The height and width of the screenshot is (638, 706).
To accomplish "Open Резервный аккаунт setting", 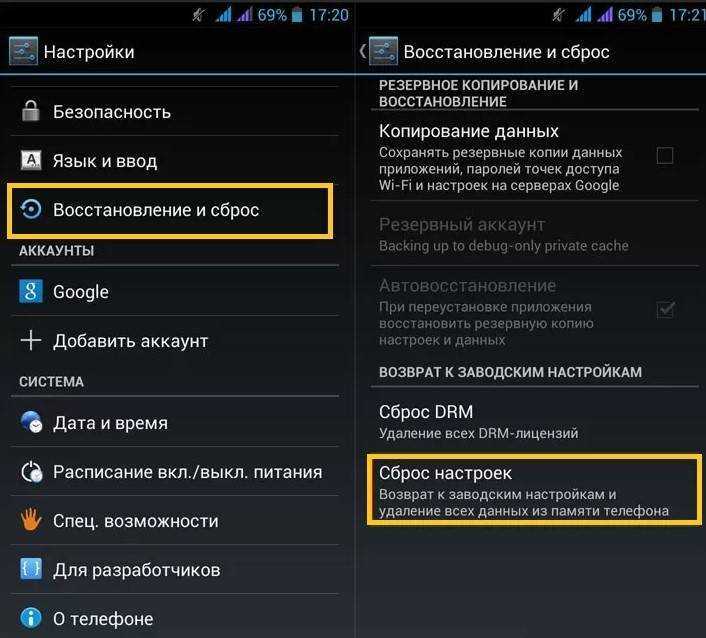I will coord(534,234).
